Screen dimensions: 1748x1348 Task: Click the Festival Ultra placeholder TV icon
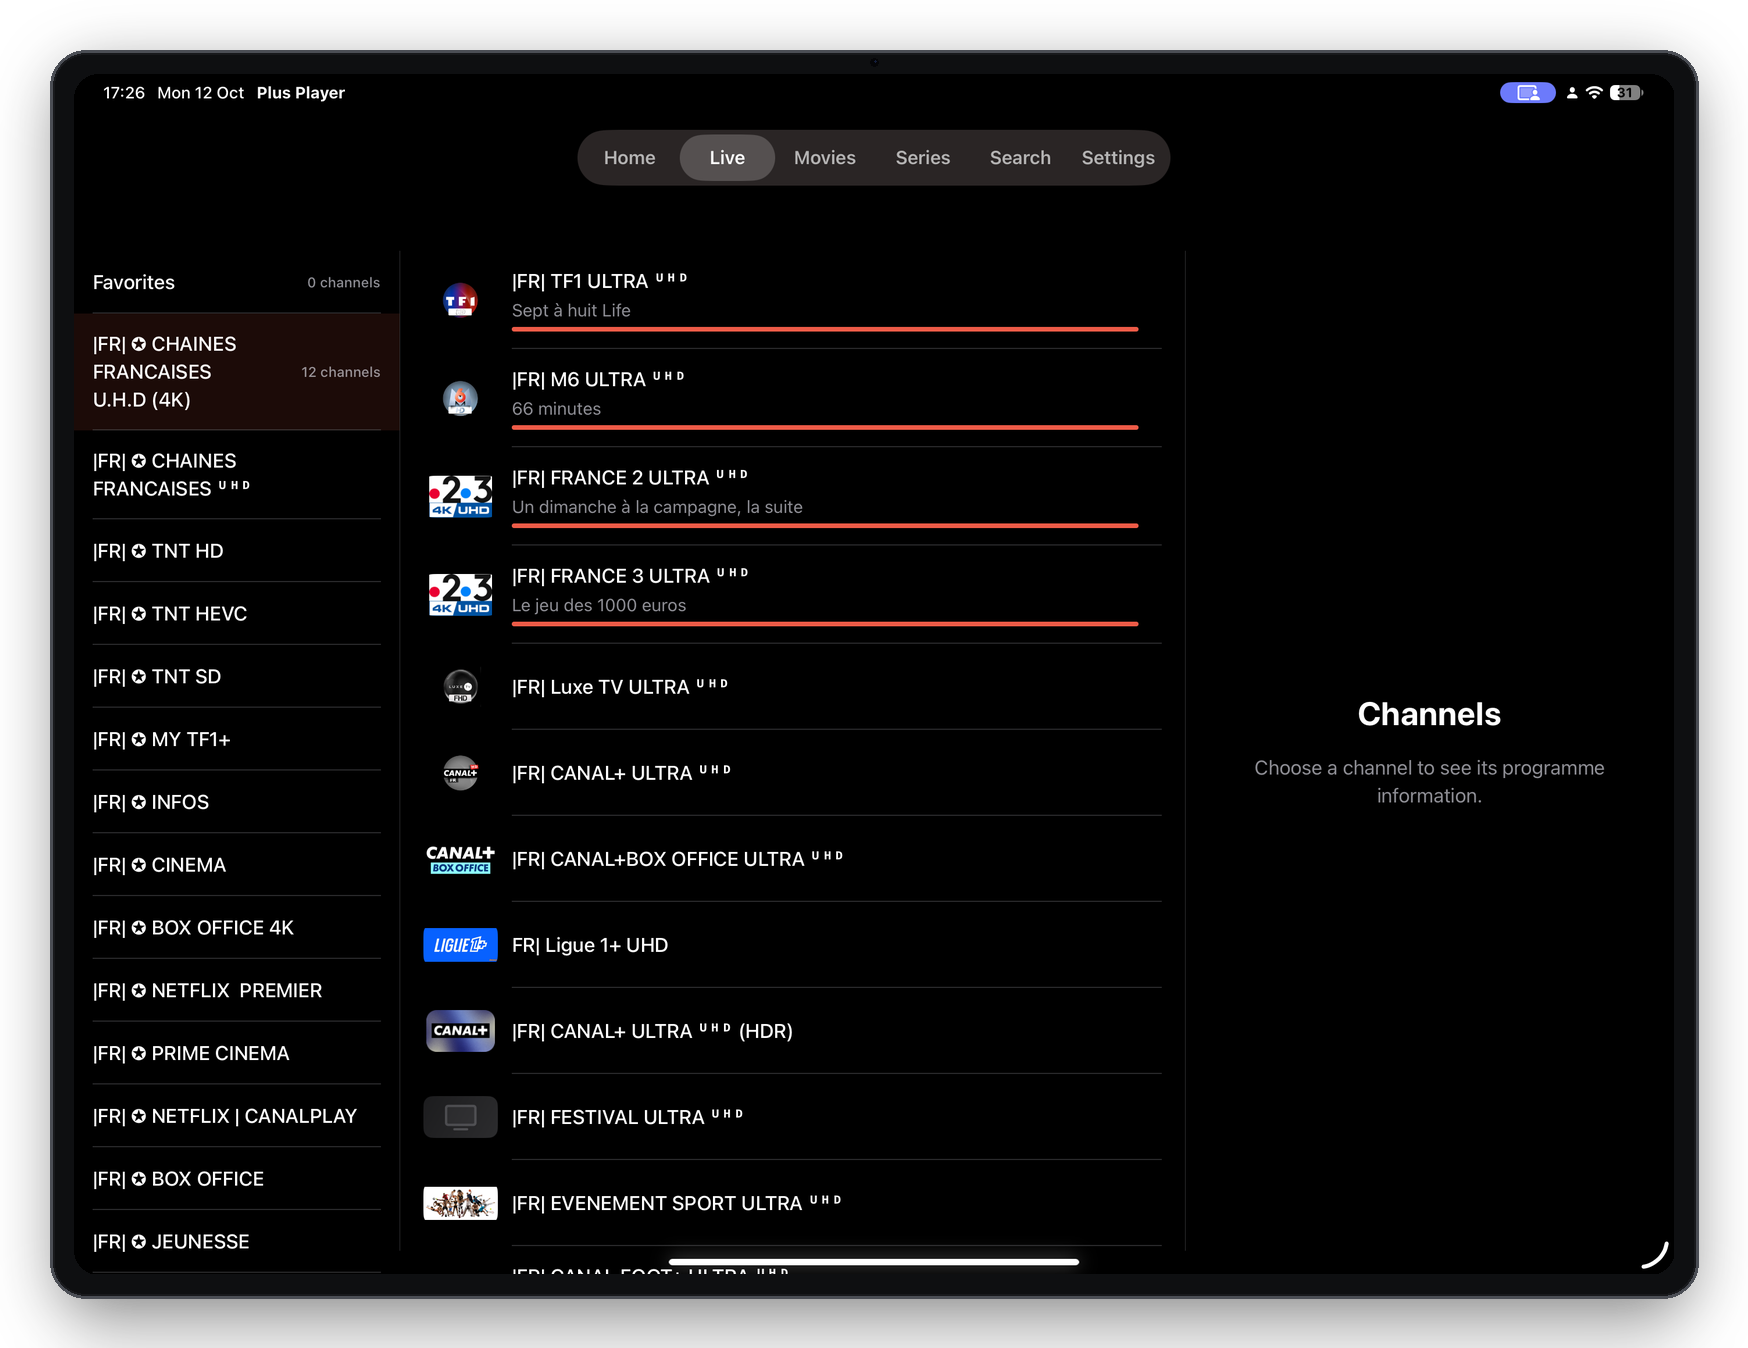(x=460, y=1117)
